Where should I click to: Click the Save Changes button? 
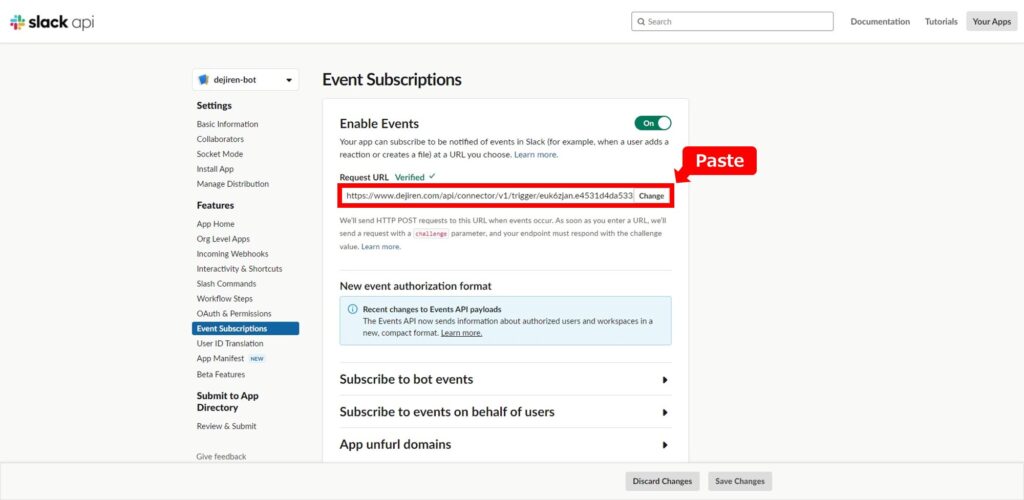coord(740,482)
